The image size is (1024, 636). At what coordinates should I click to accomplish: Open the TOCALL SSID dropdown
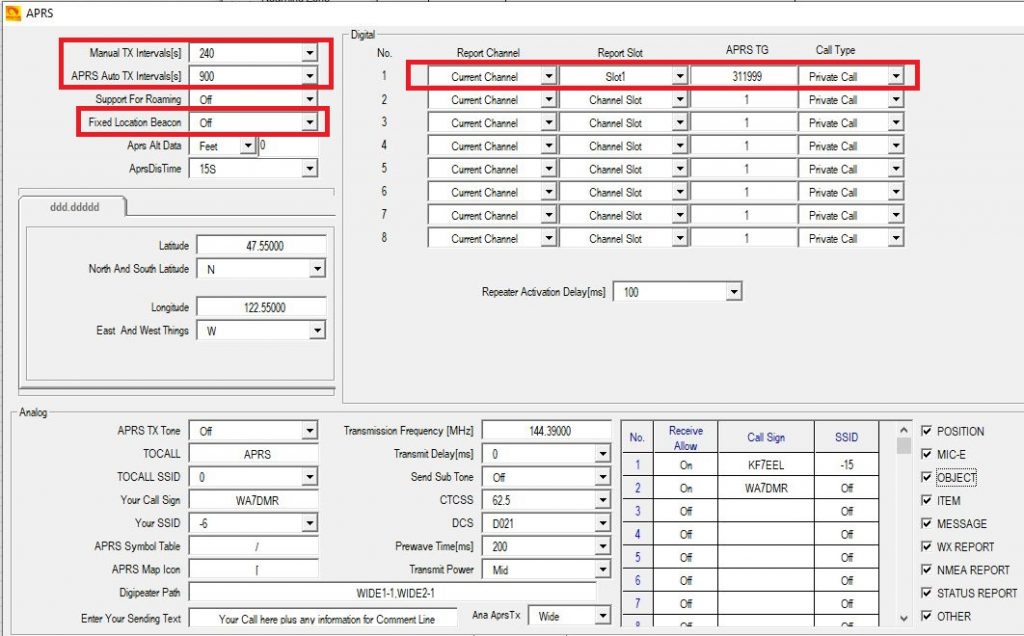tap(310, 477)
